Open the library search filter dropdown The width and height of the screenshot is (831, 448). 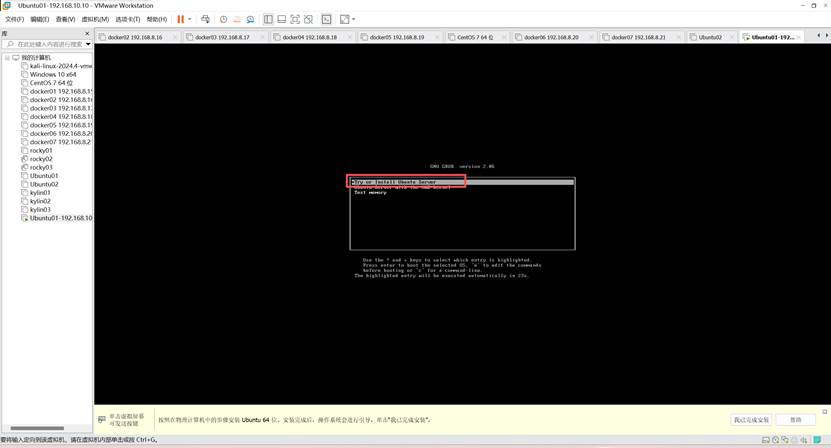[x=88, y=44]
